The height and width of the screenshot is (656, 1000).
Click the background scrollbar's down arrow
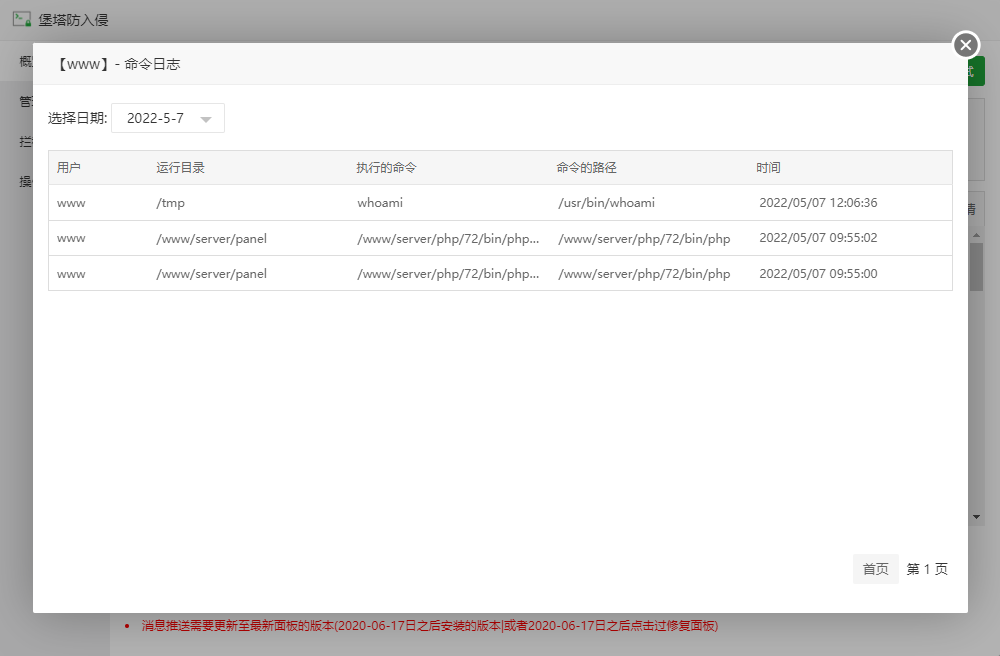(977, 517)
